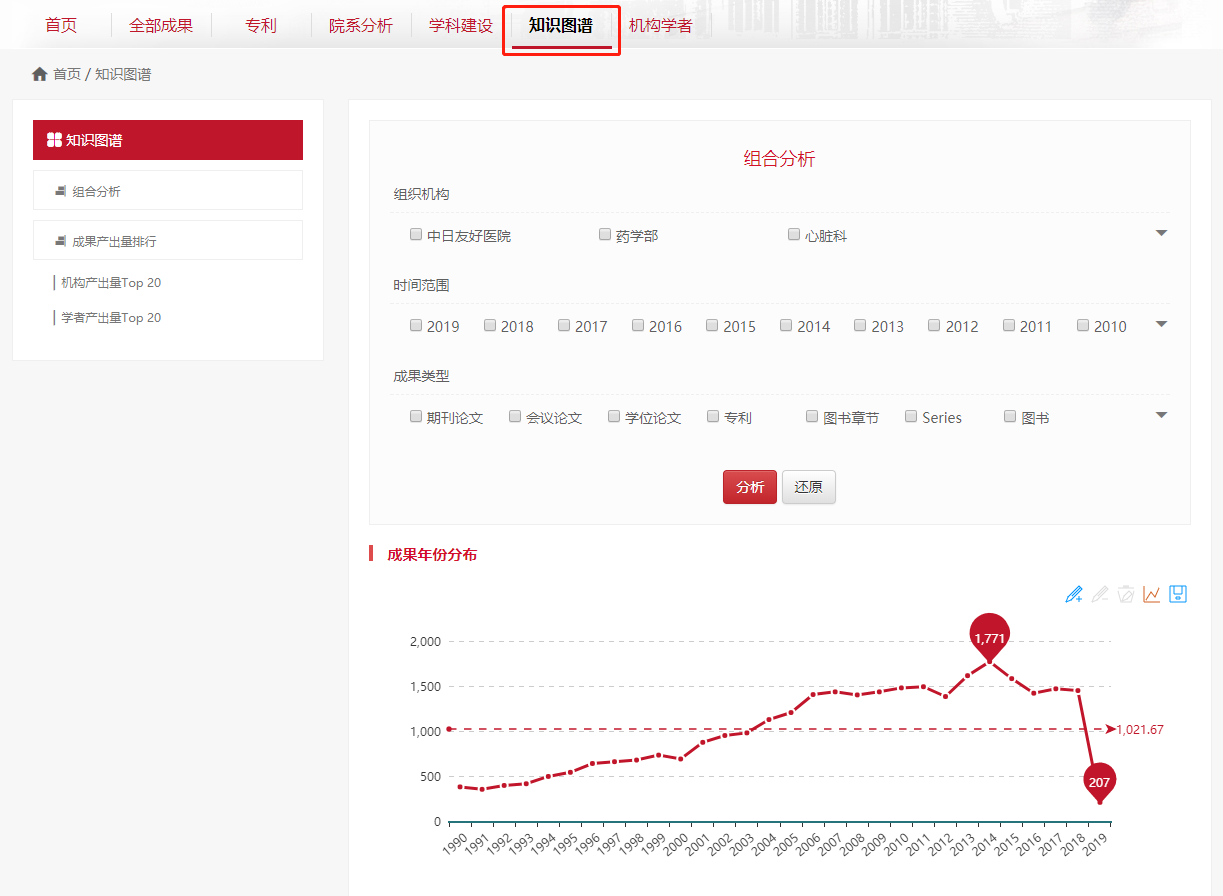Image resolution: width=1223 pixels, height=896 pixels.
Task: Go to the 机构学者 tab
Action: pyautogui.click(x=660, y=26)
